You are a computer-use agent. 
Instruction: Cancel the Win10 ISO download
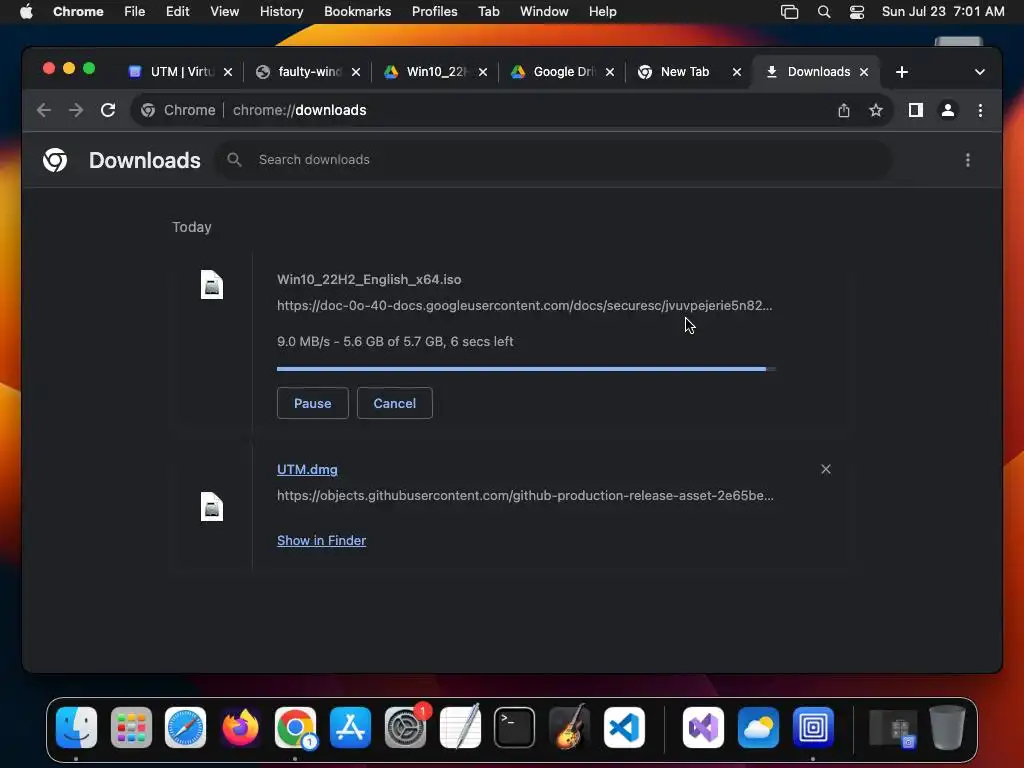(x=394, y=403)
